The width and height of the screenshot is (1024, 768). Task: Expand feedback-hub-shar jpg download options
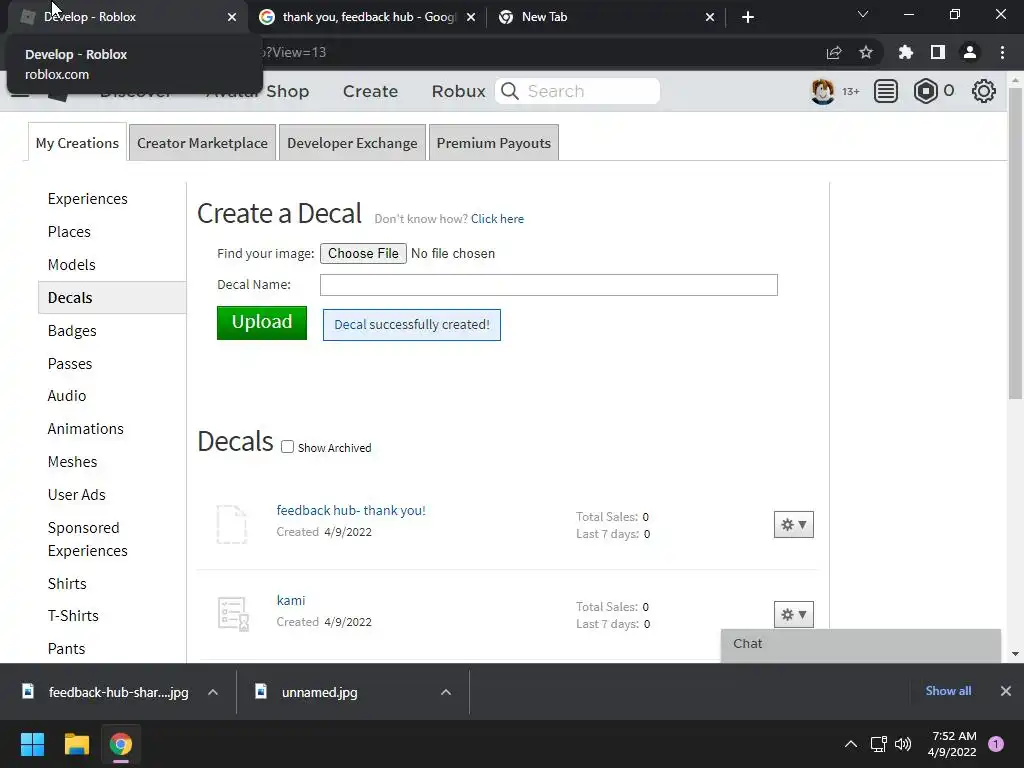[x=213, y=692]
